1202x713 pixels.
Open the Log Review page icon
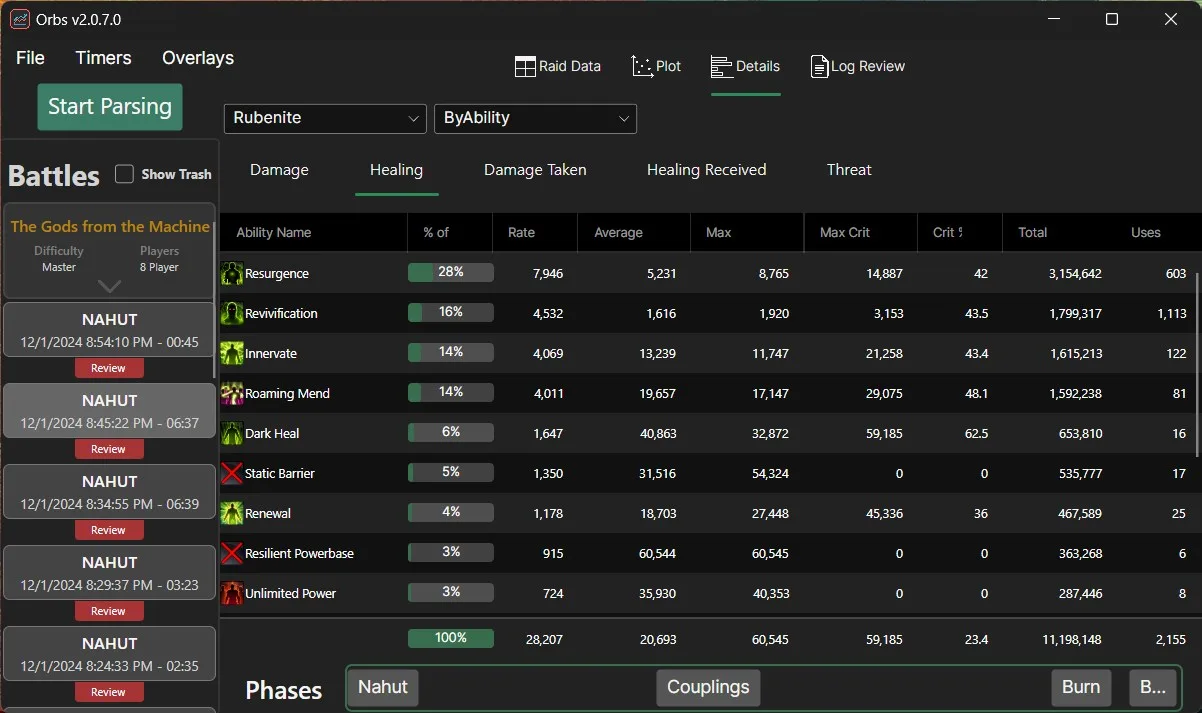820,67
